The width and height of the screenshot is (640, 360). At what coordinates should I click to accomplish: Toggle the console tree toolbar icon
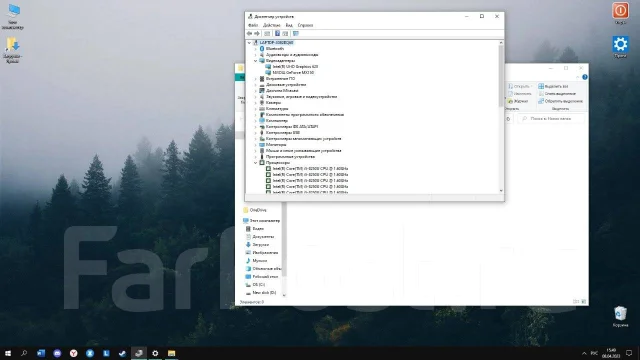coord(267,33)
